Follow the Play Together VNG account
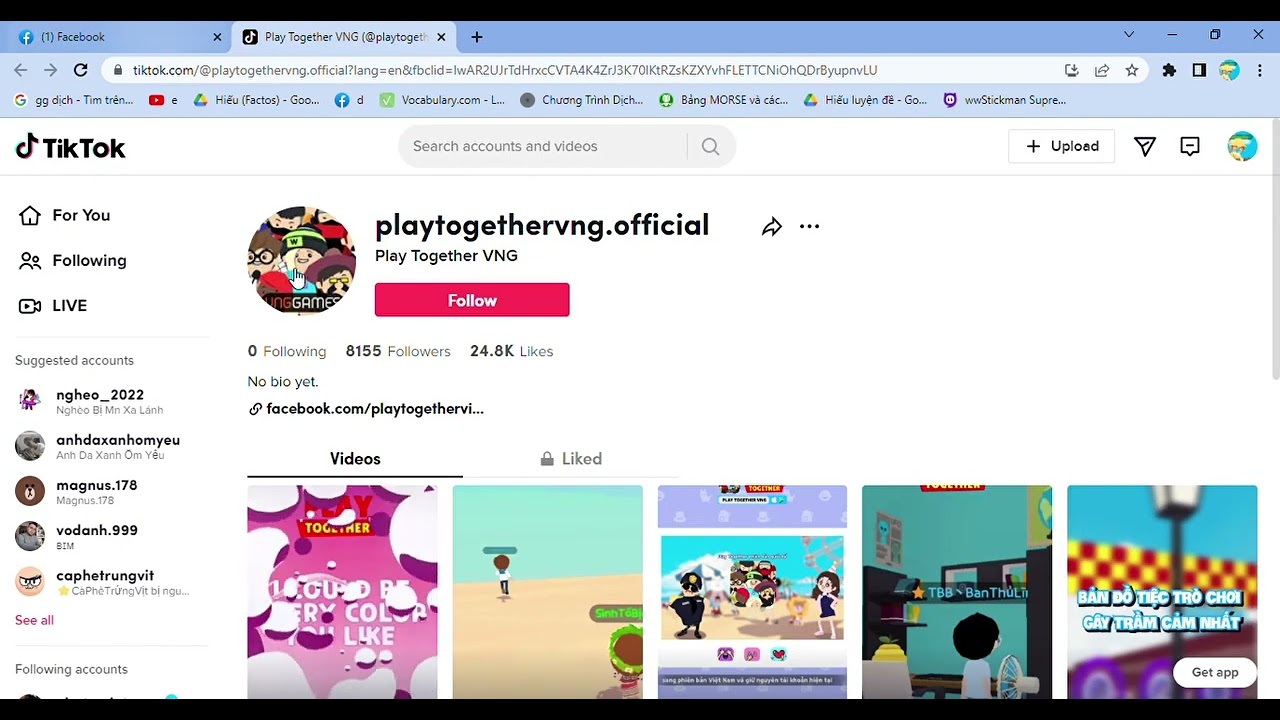Screen dimensions: 1280x720 click(x=472, y=300)
